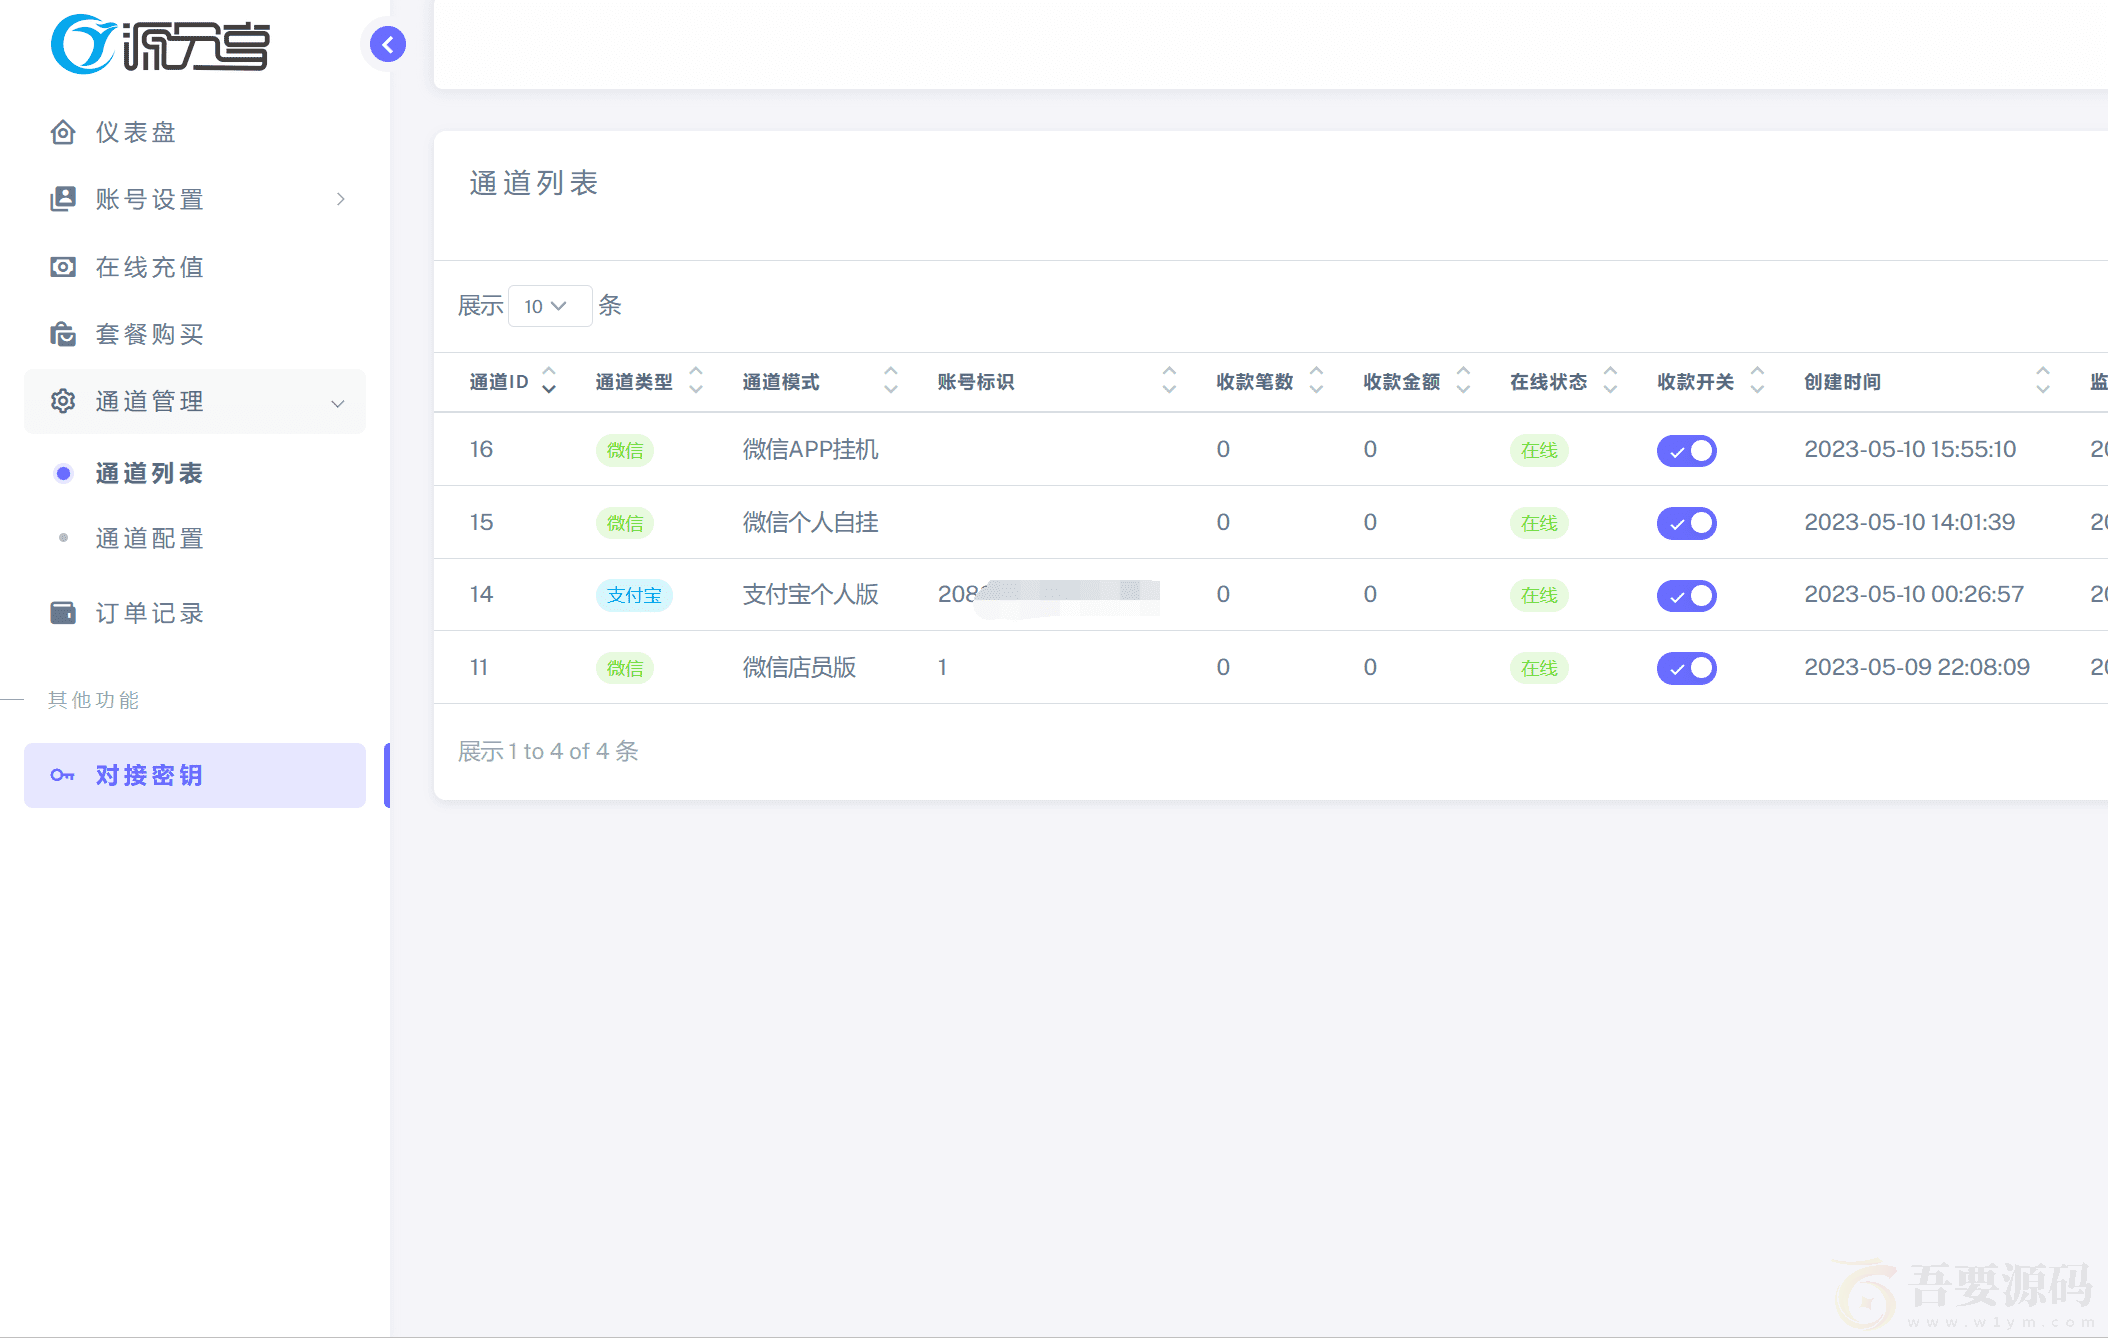2108x1338 pixels.
Task: Sort table by 收款笔数 arrows
Action: click(1316, 381)
